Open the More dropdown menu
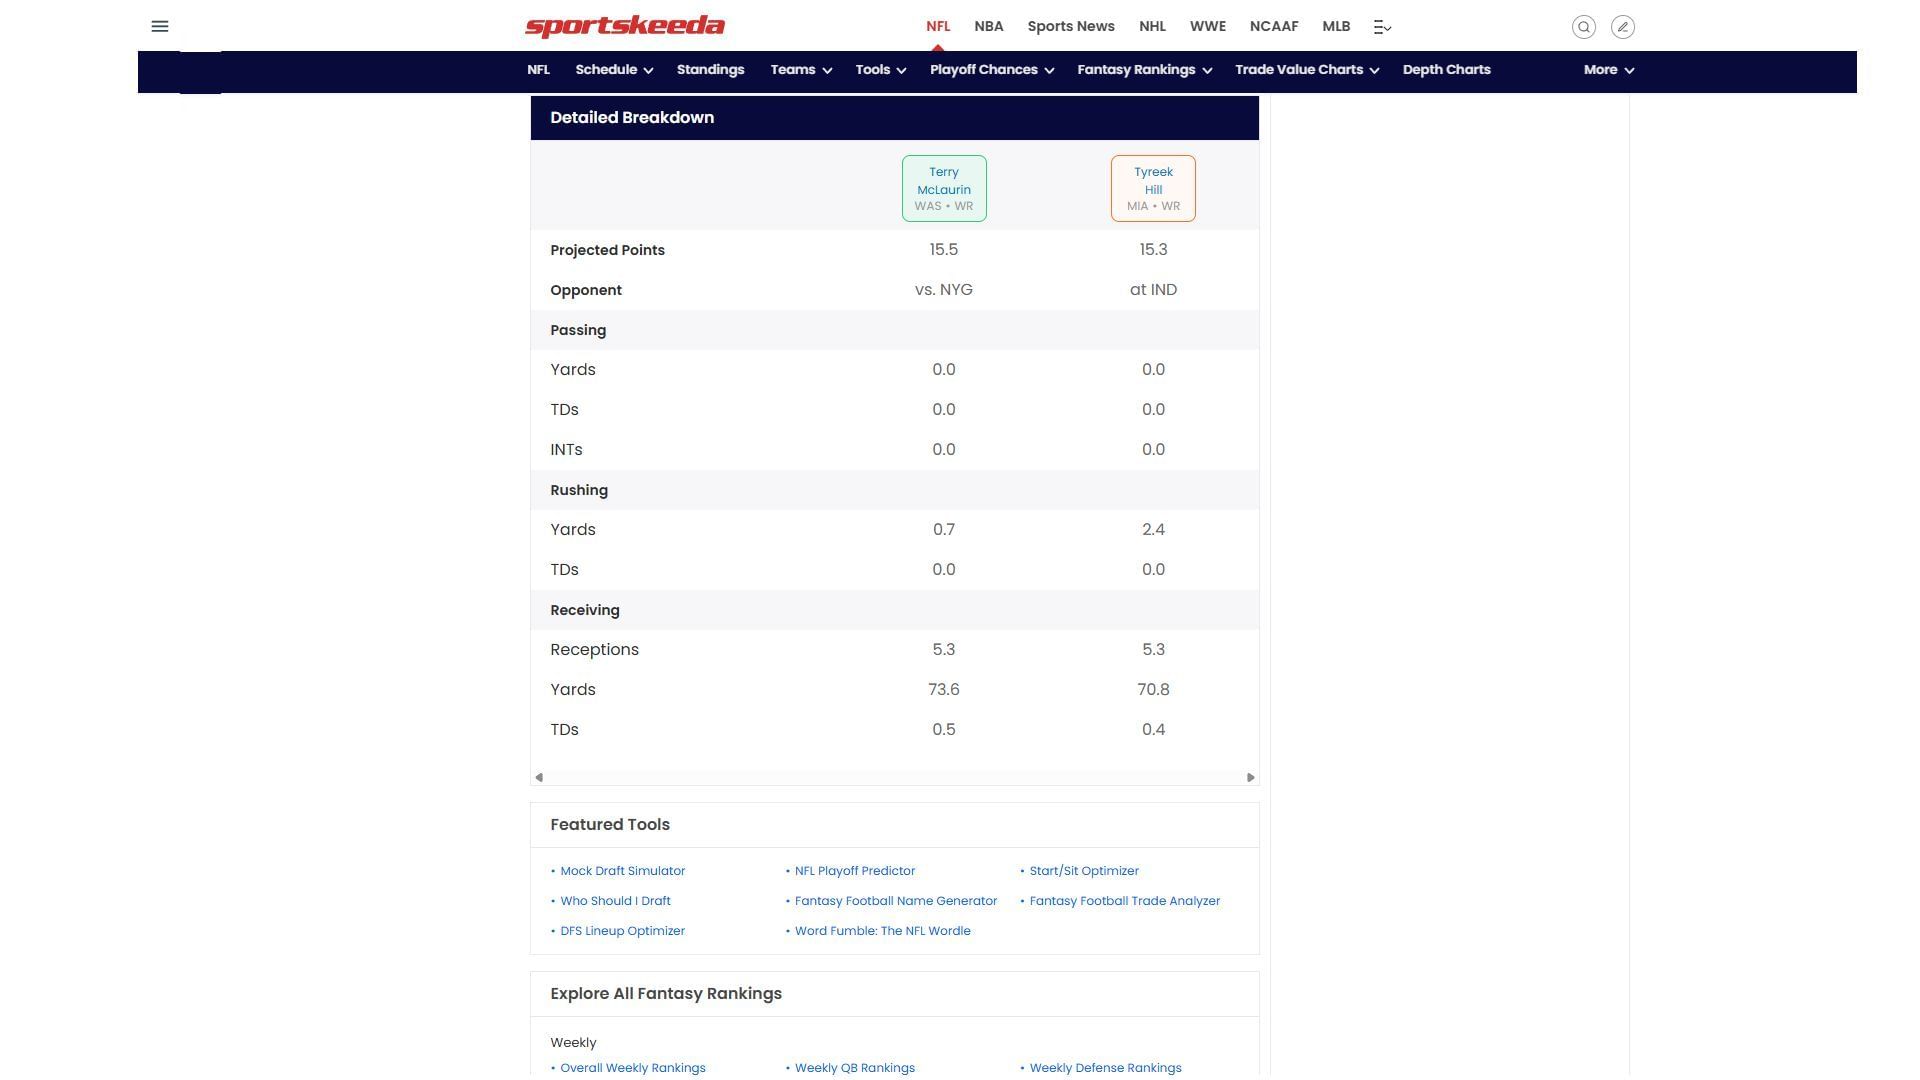The height and width of the screenshot is (1080, 1920). point(1608,70)
